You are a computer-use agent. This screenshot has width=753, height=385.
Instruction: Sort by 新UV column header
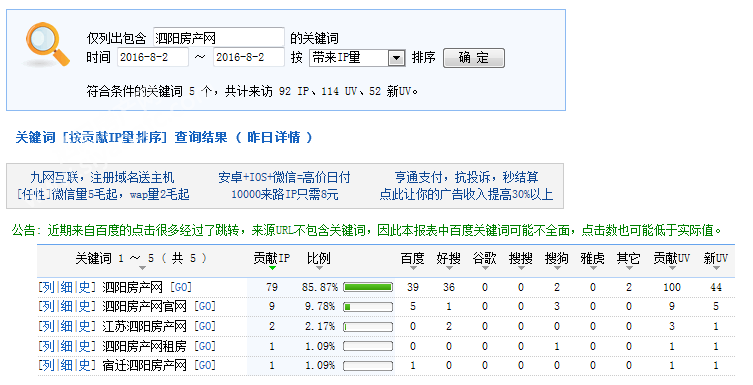(x=716, y=260)
